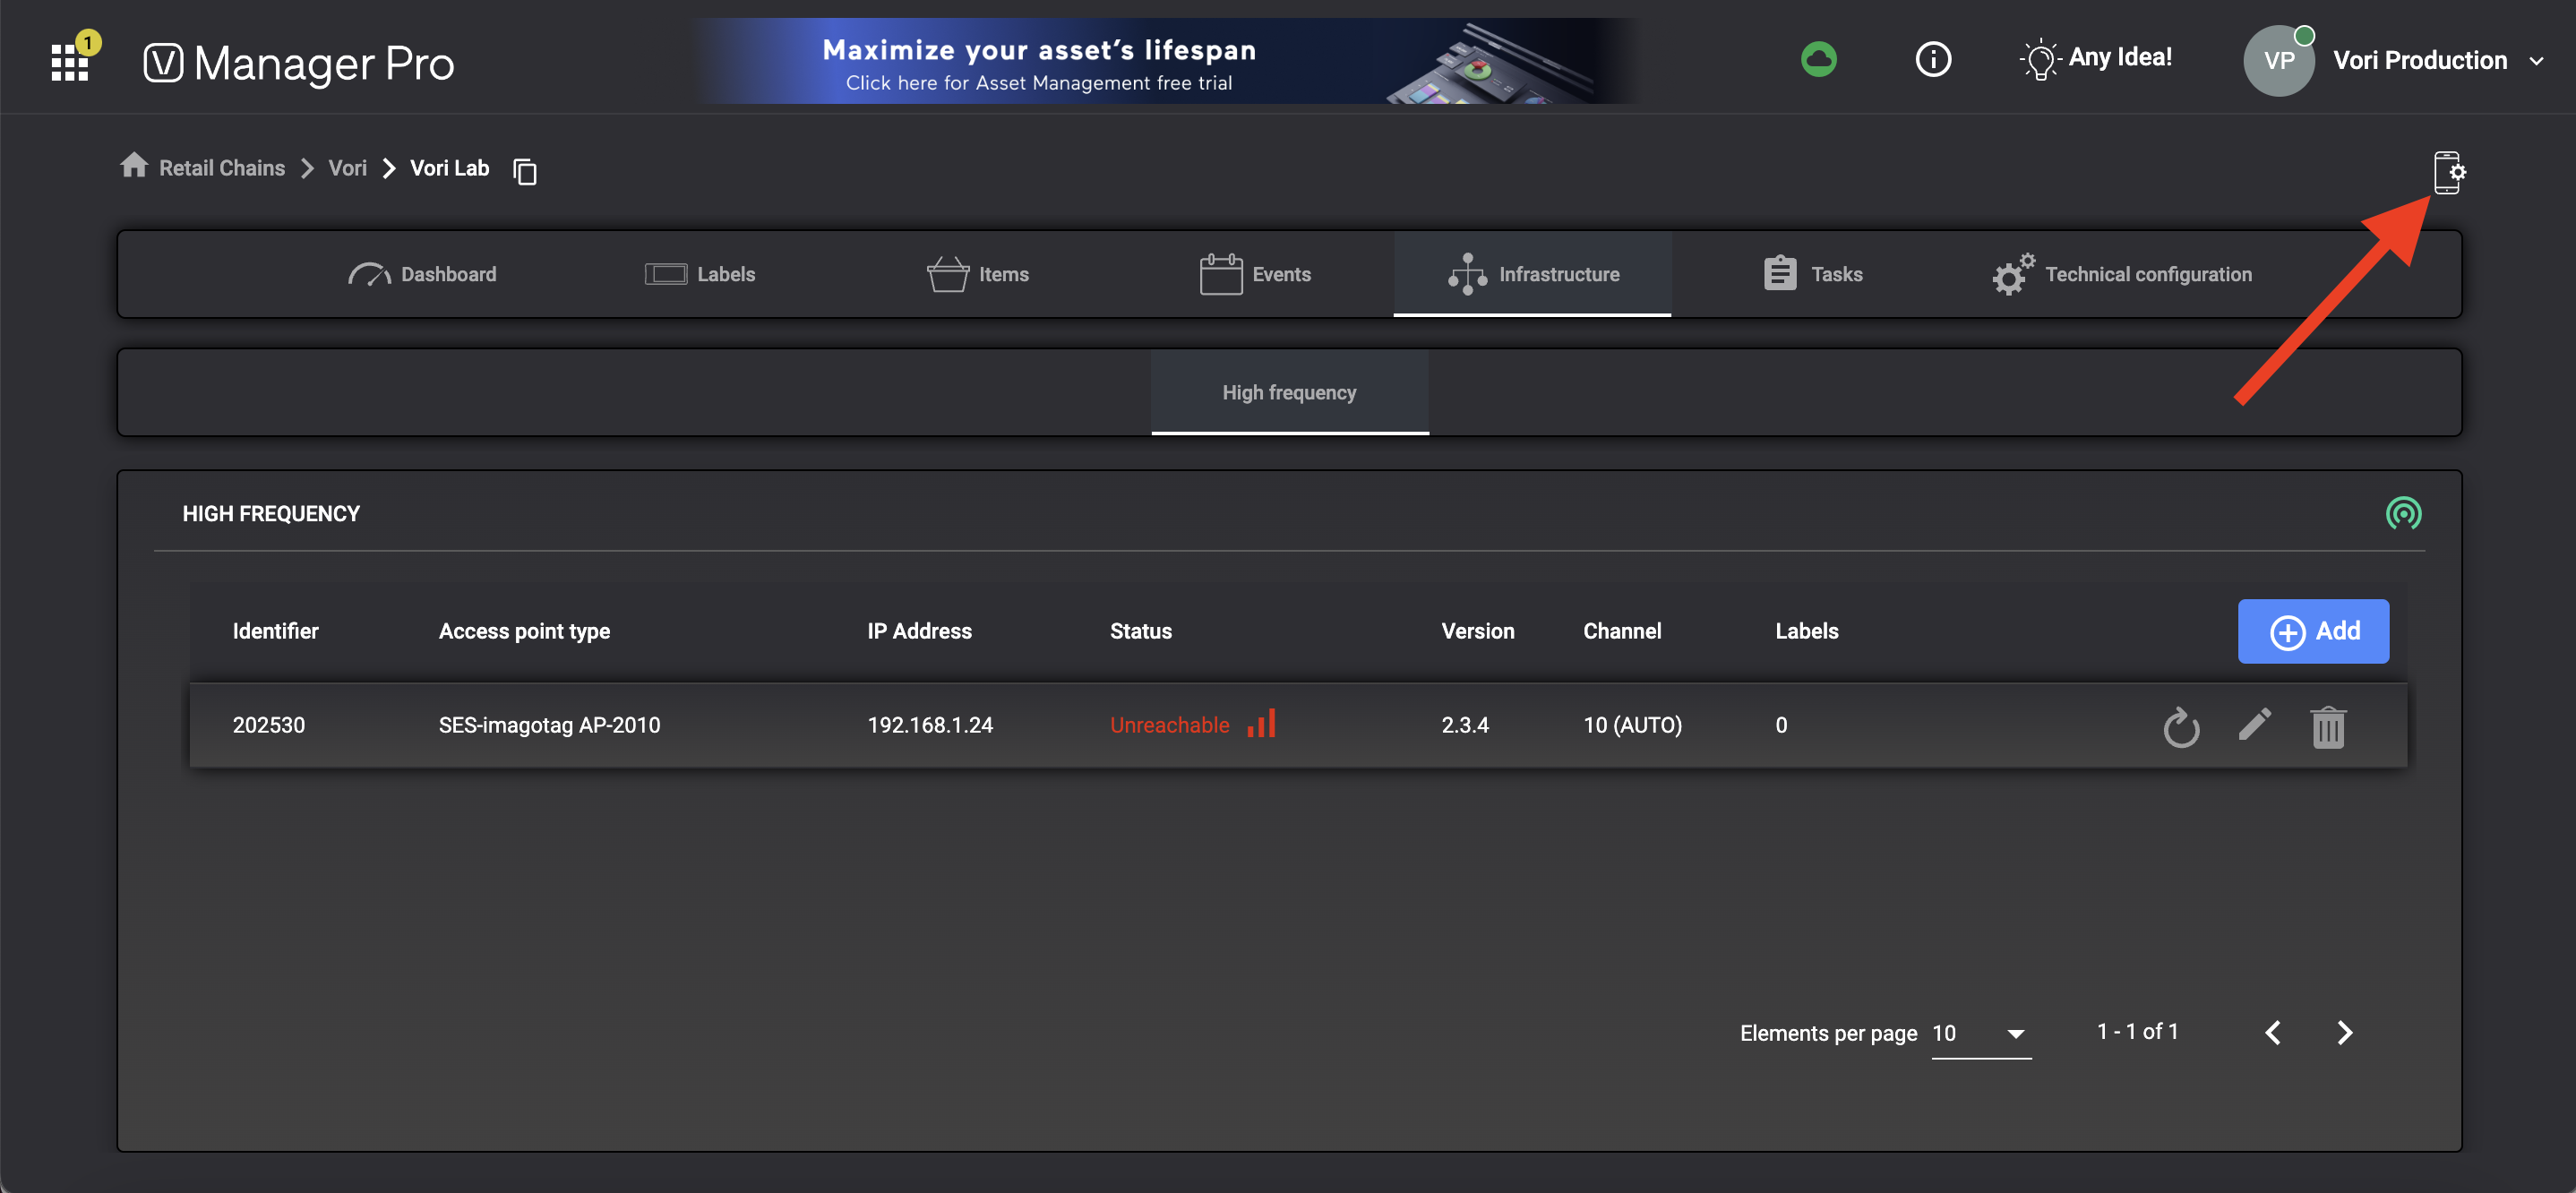Click the green access point signal icon
This screenshot has width=2576, height=1193.
tap(2403, 513)
